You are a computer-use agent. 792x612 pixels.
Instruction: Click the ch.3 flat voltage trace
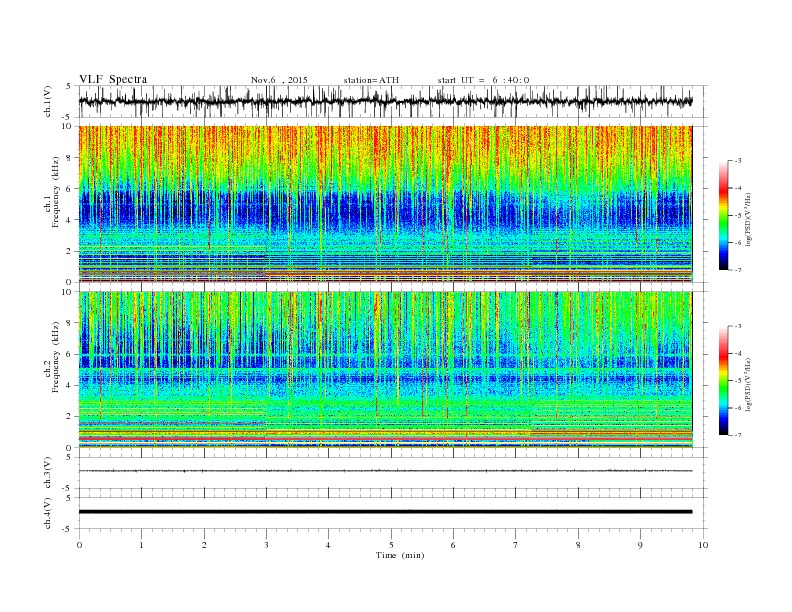385,471
